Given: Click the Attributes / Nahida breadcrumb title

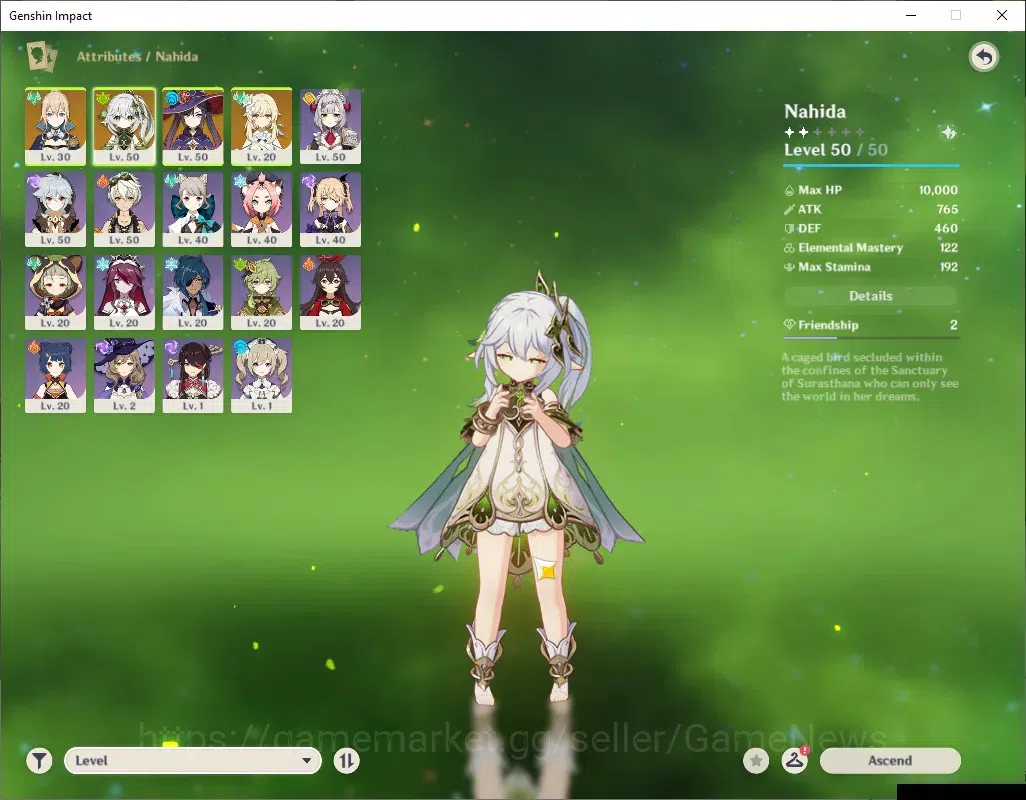Looking at the screenshot, I should pyautogui.click(x=137, y=56).
